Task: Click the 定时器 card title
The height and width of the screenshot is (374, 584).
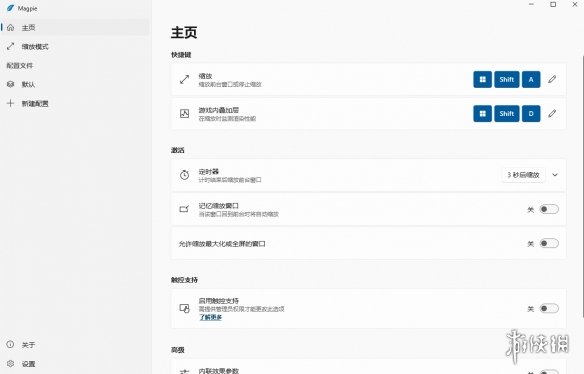Action: pos(209,171)
